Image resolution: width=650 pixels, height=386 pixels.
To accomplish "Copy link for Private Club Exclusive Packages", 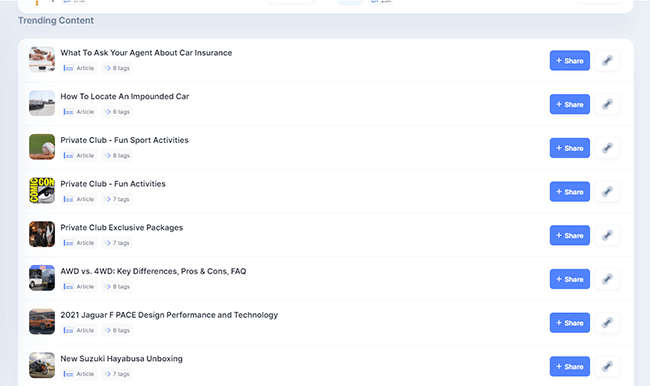I will (x=607, y=235).
